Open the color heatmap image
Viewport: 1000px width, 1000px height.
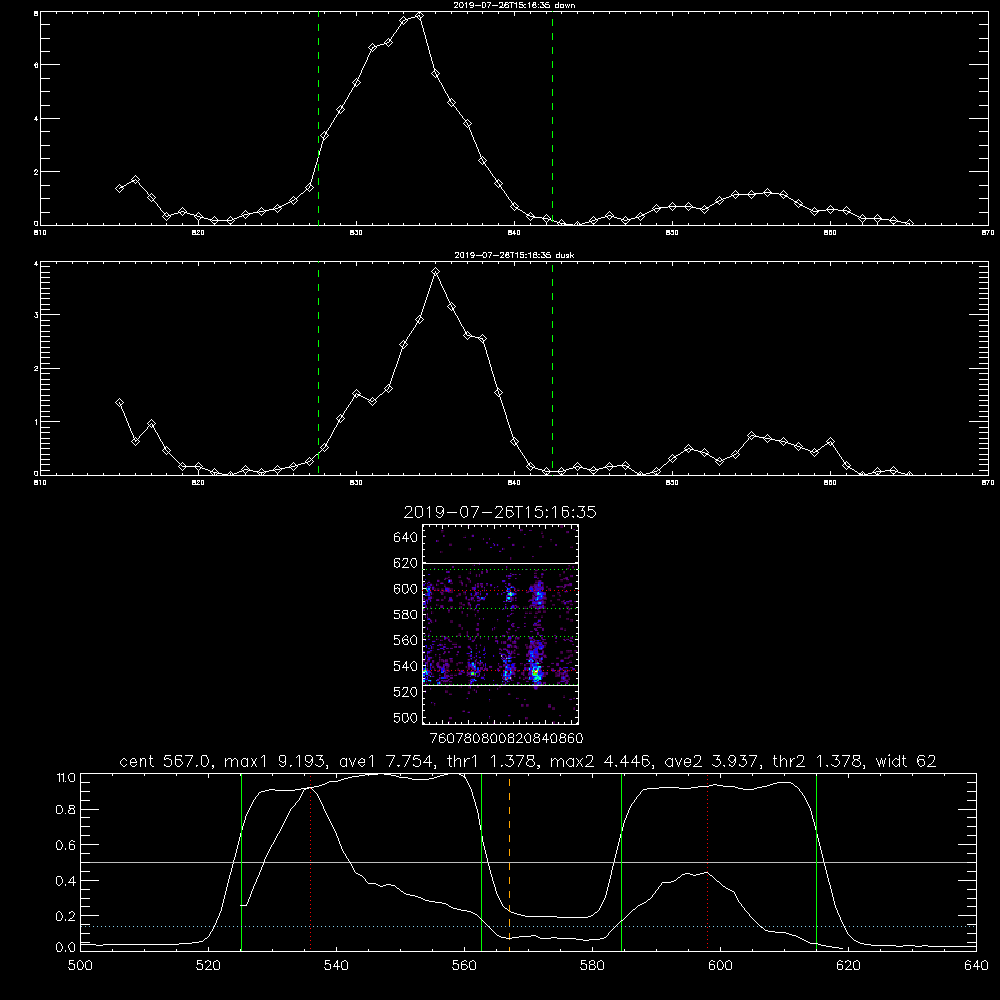coord(501,624)
